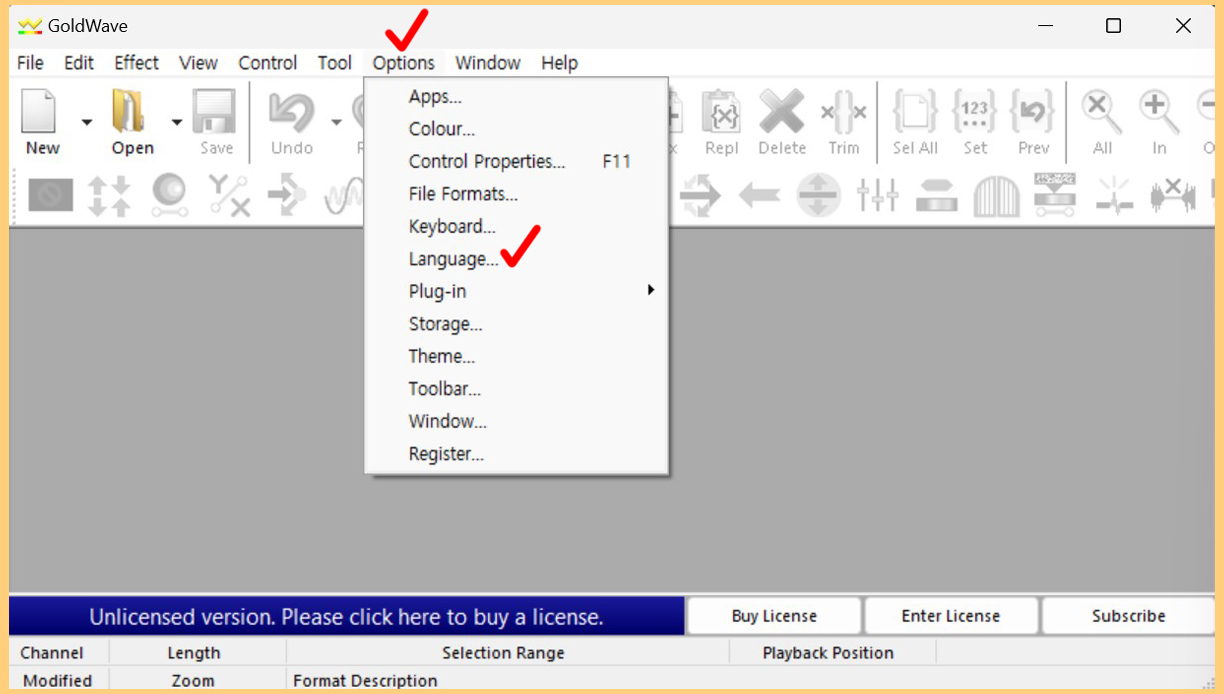Open the File menu

click(x=30, y=63)
